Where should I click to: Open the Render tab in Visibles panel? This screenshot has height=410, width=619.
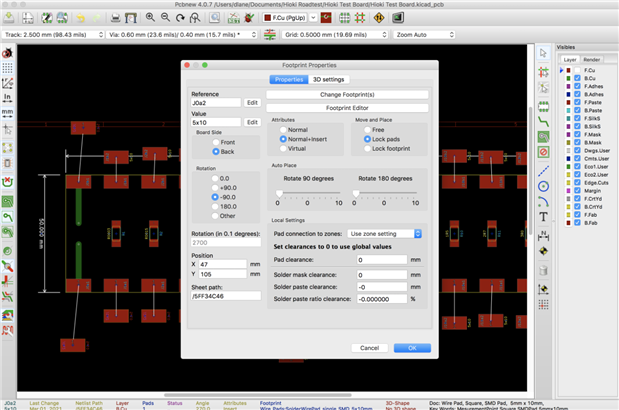click(x=592, y=59)
